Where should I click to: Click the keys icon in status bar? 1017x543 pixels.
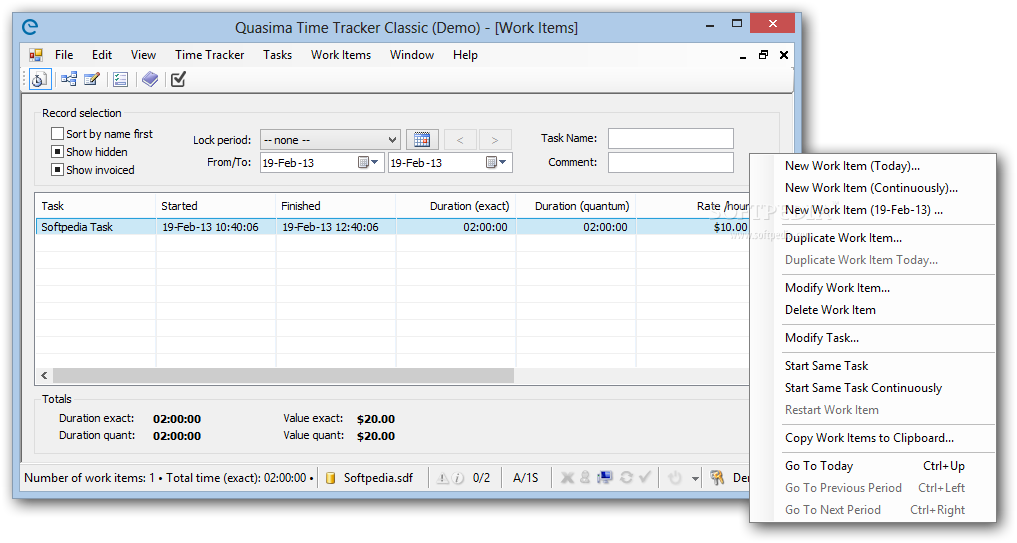[717, 478]
